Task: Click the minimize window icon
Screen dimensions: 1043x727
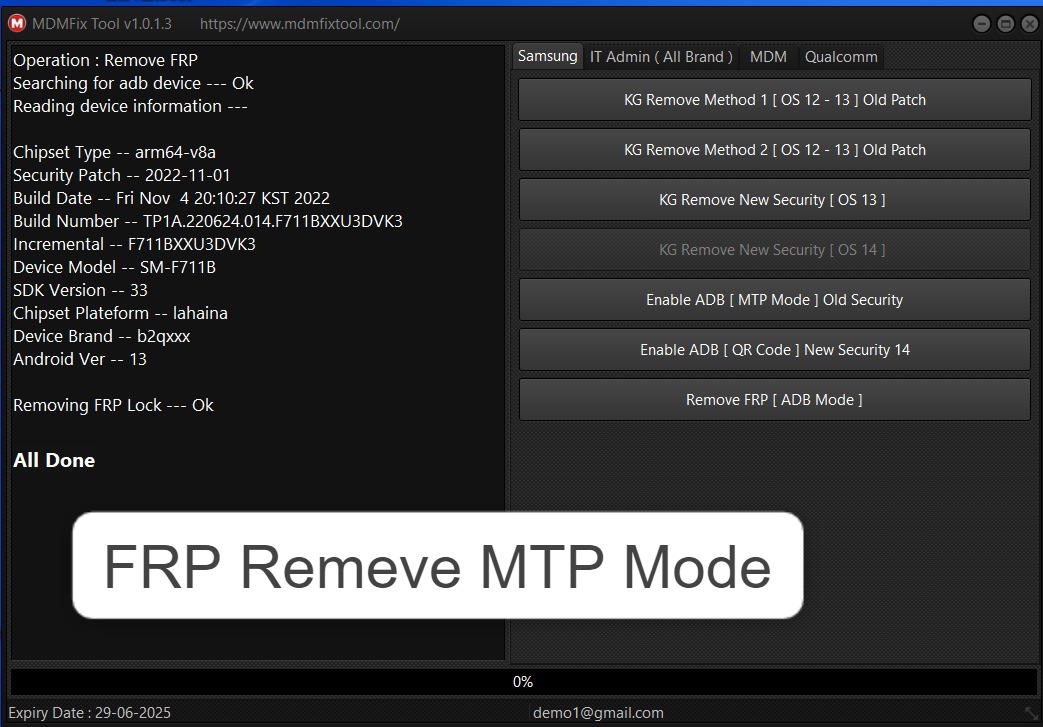Action: [x=981, y=22]
